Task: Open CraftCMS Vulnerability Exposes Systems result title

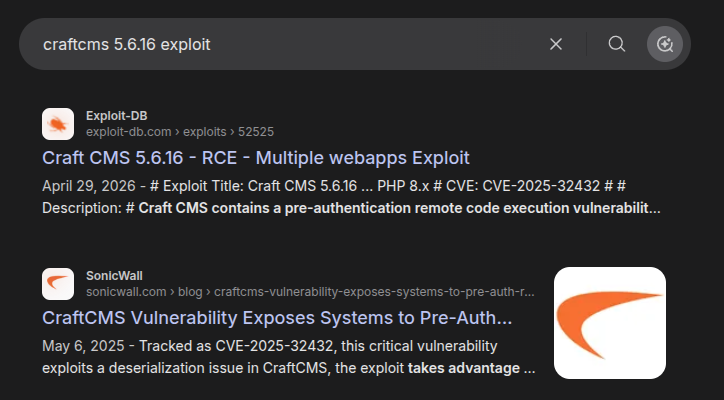Action: (x=277, y=318)
